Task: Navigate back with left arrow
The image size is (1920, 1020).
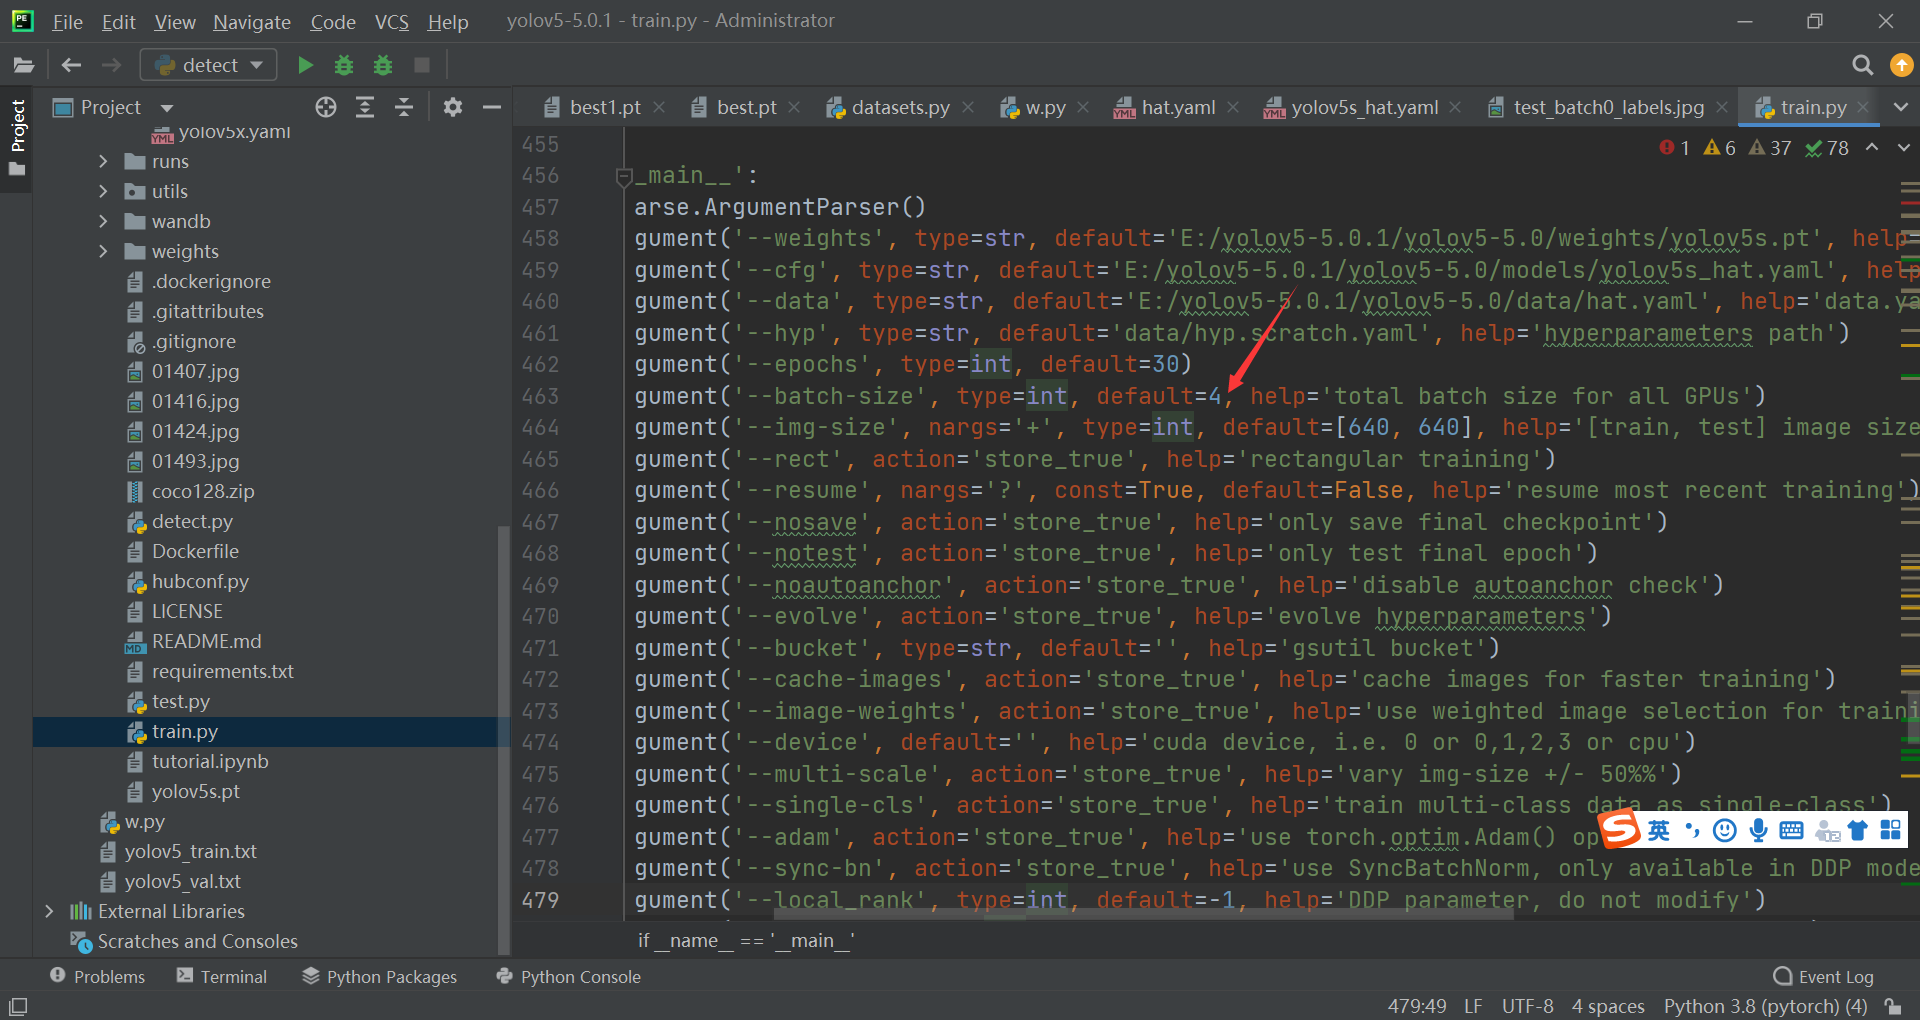Action: [x=71, y=65]
